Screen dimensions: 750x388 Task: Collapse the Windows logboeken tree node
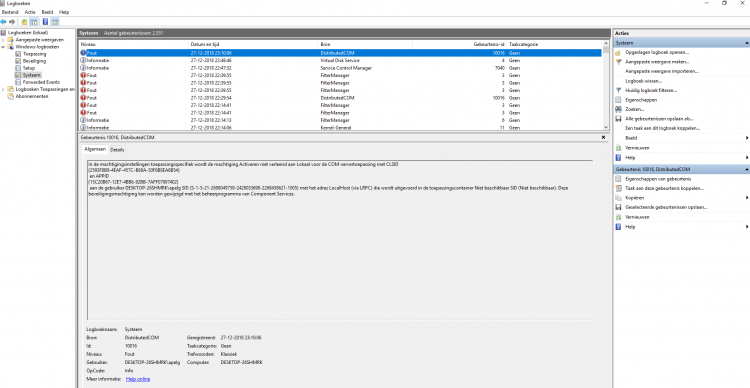pyautogui.click(x=3, y=47)
